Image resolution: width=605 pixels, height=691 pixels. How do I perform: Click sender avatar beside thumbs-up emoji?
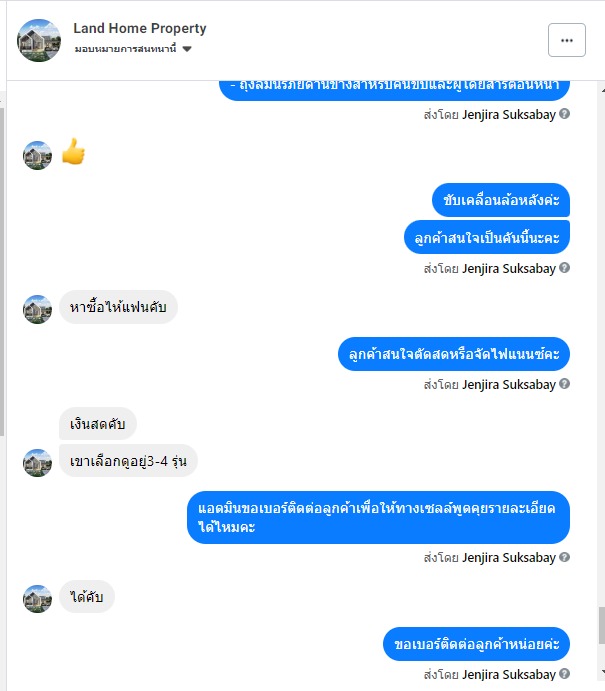[x=37, y=155]
